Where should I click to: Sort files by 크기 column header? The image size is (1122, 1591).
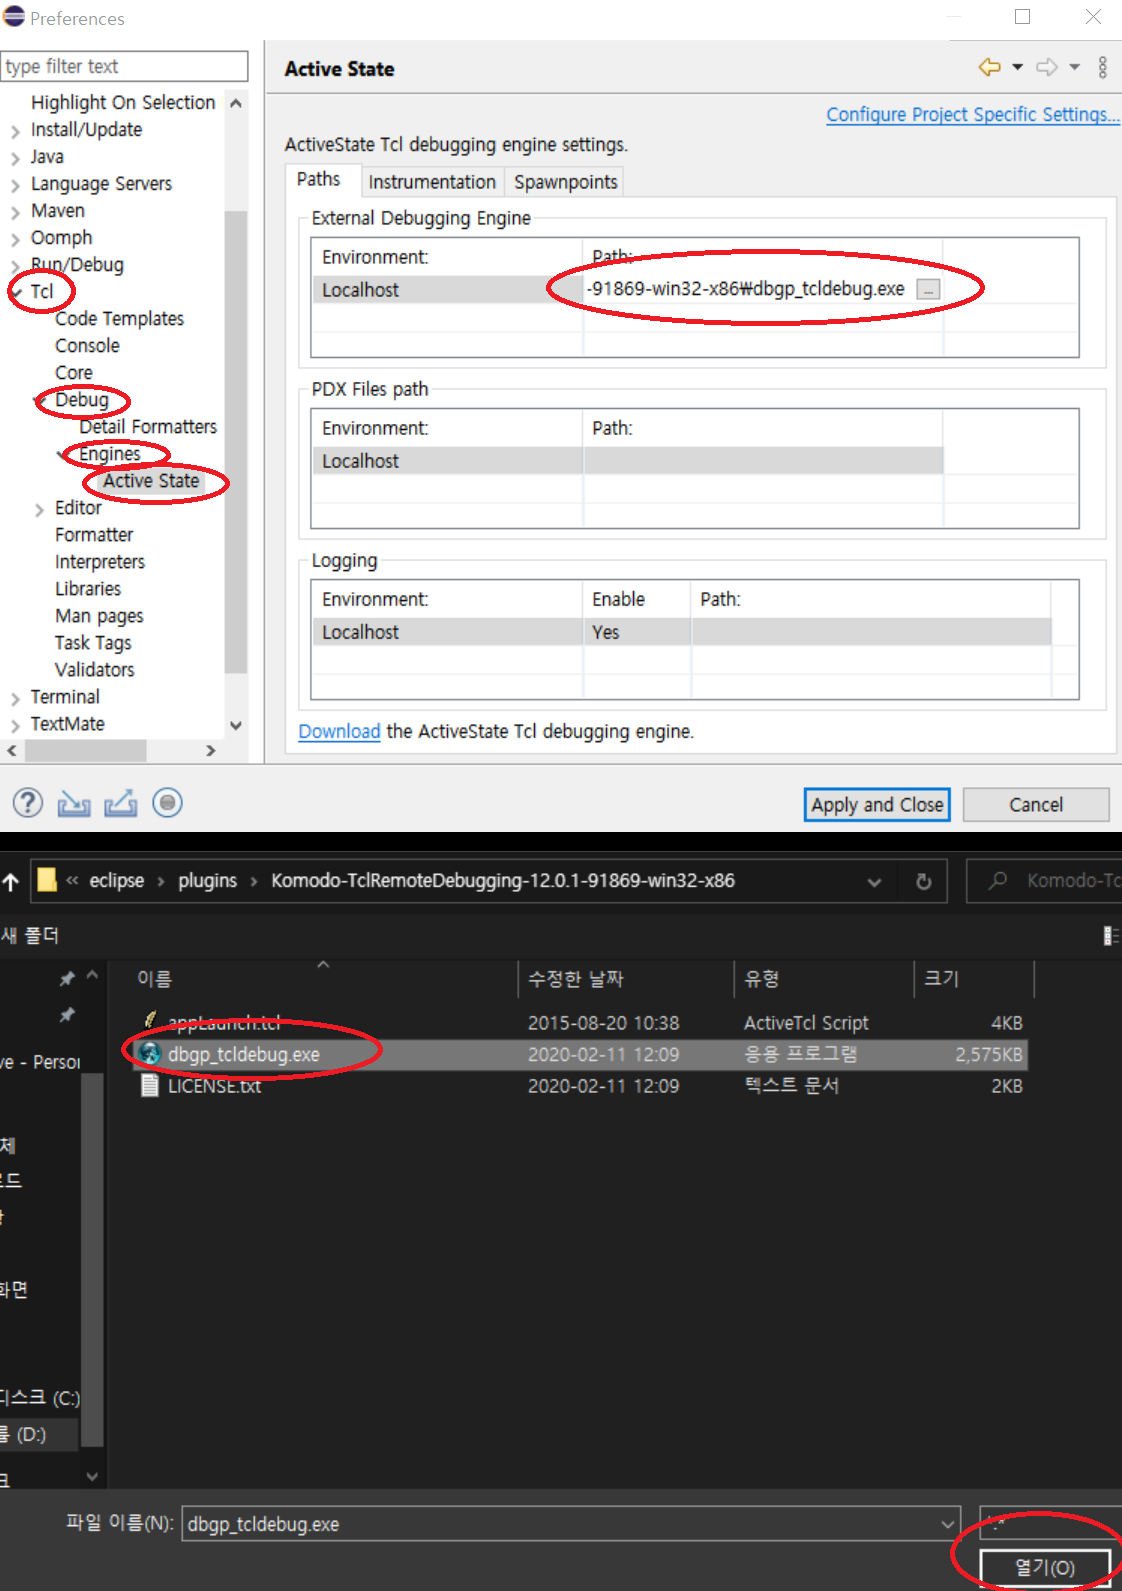[941, 978]
